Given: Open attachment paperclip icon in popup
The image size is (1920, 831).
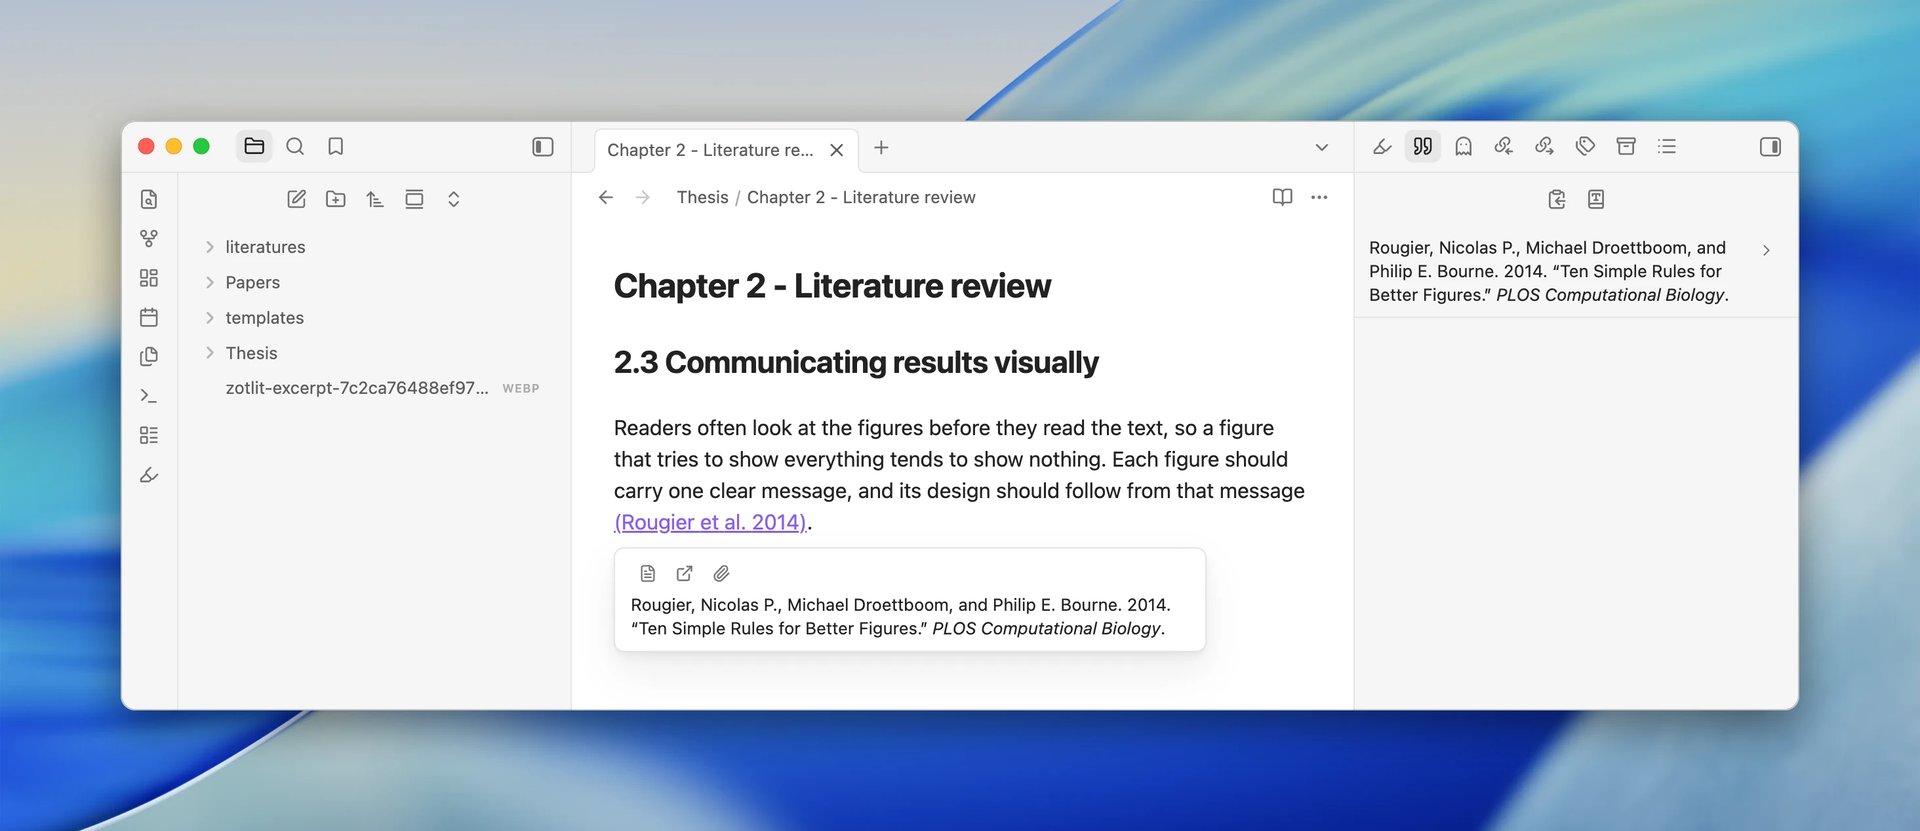Looking at the screenshot, I should tap(721, 573).
